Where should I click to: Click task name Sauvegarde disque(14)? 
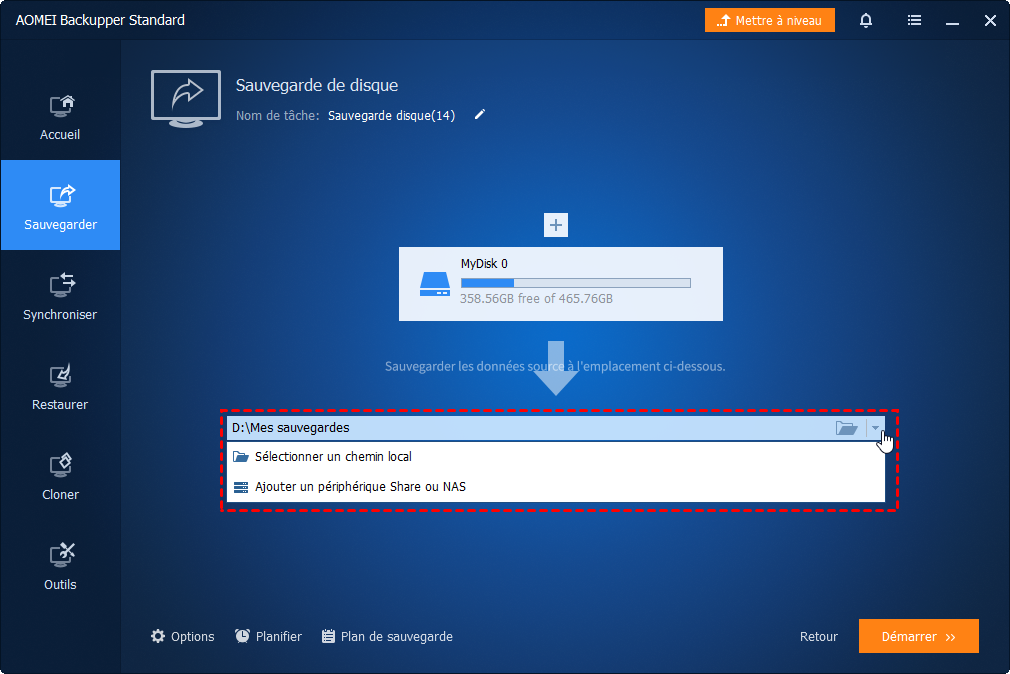point(391,115)
